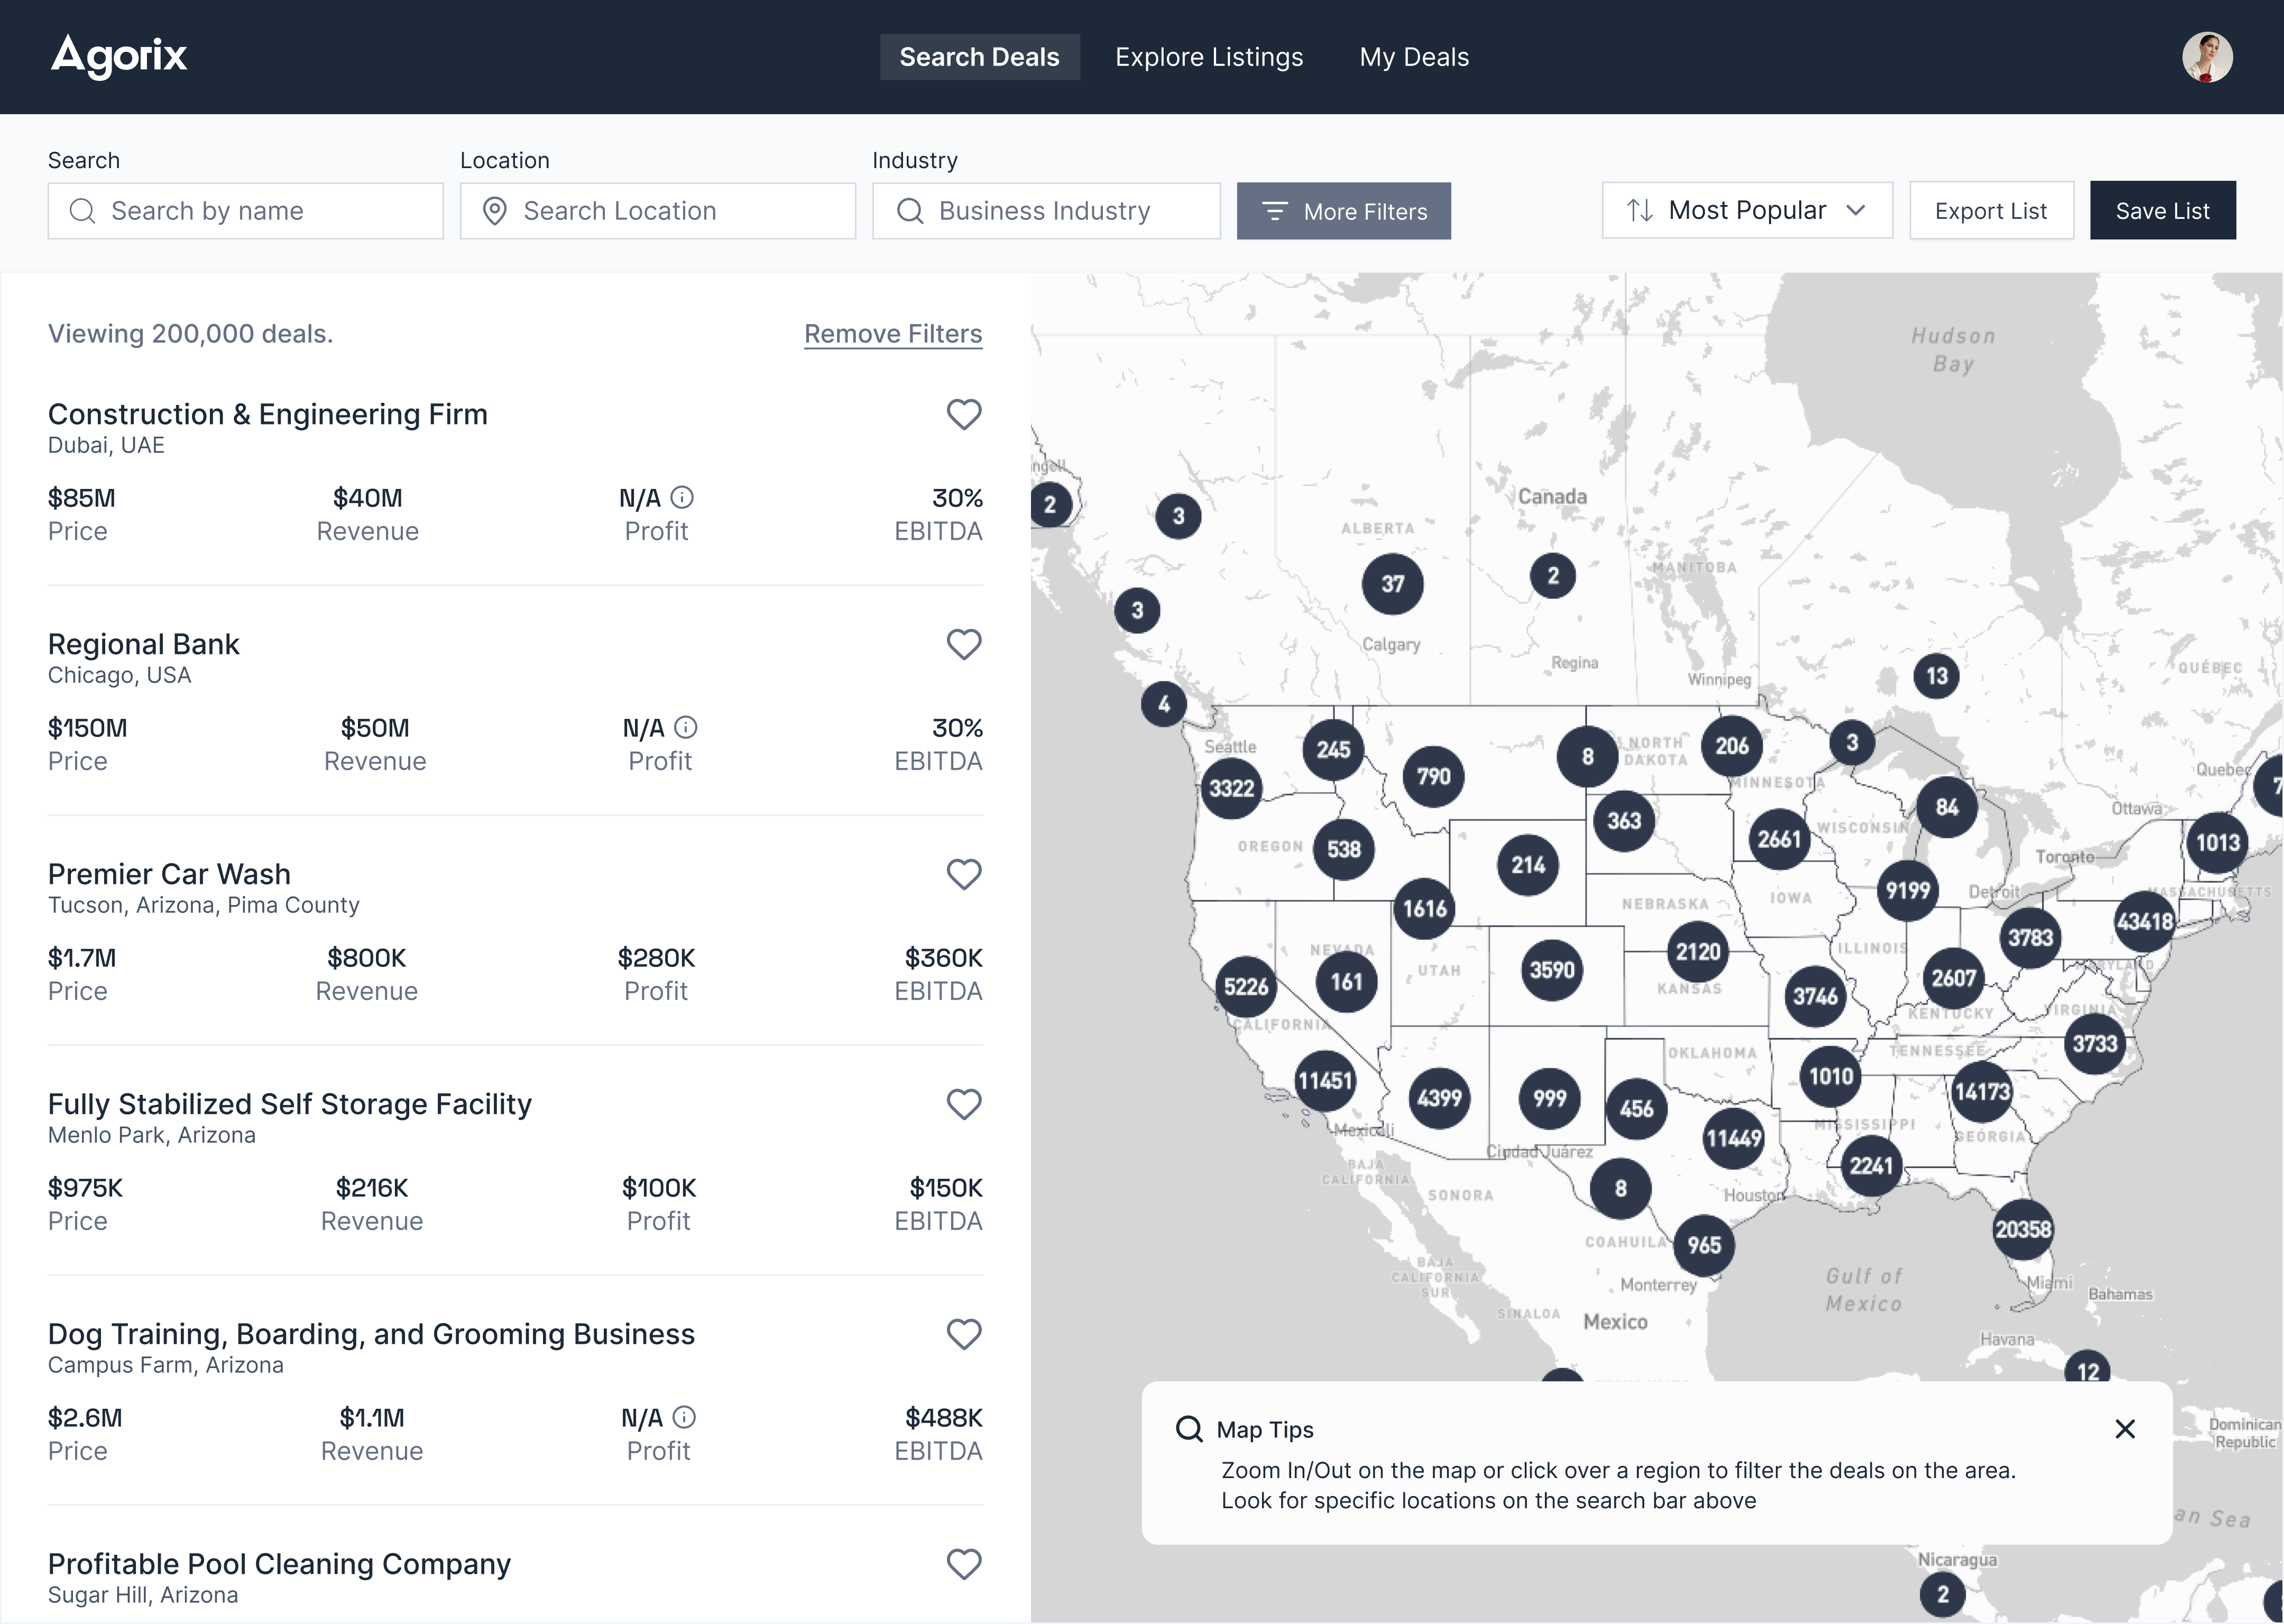Close the Map Tips popup
This screenshot has width=2284, height=1624.
[x=2125, y=1429]
